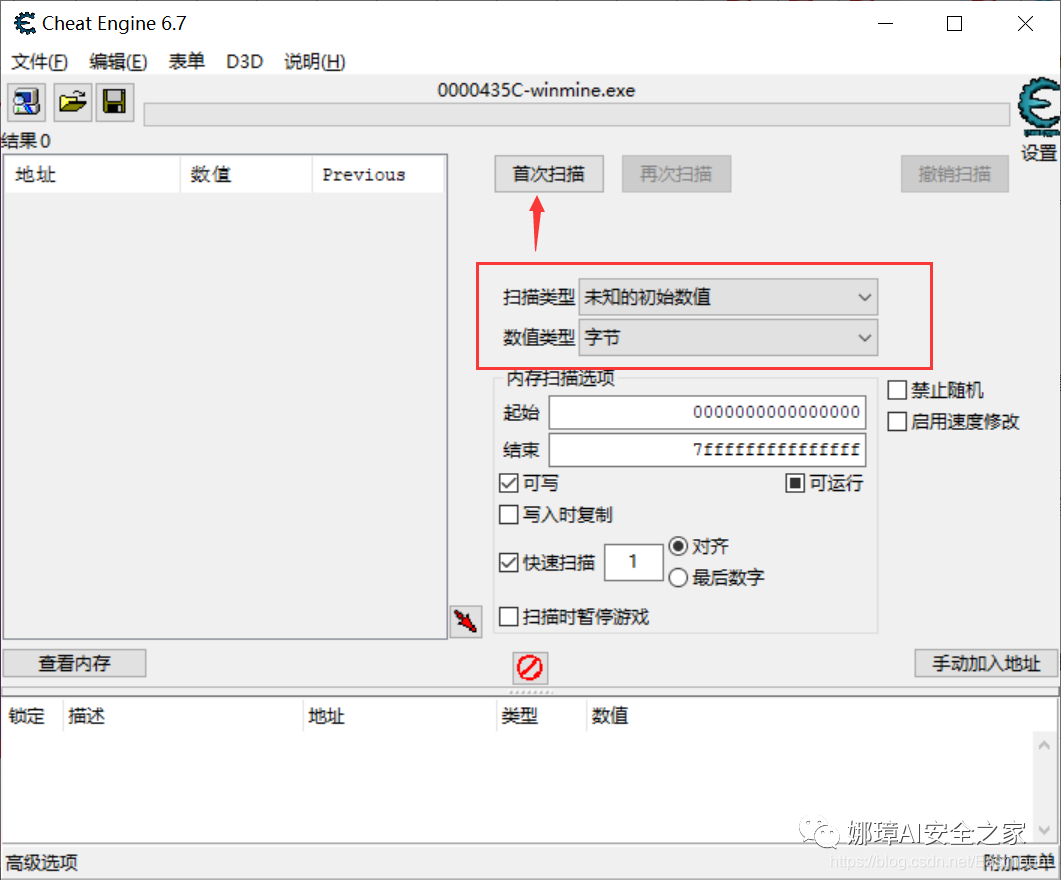Click the red arrow add-to-list icon
The height and width of the screenshot is (880, 1061).
466,621
